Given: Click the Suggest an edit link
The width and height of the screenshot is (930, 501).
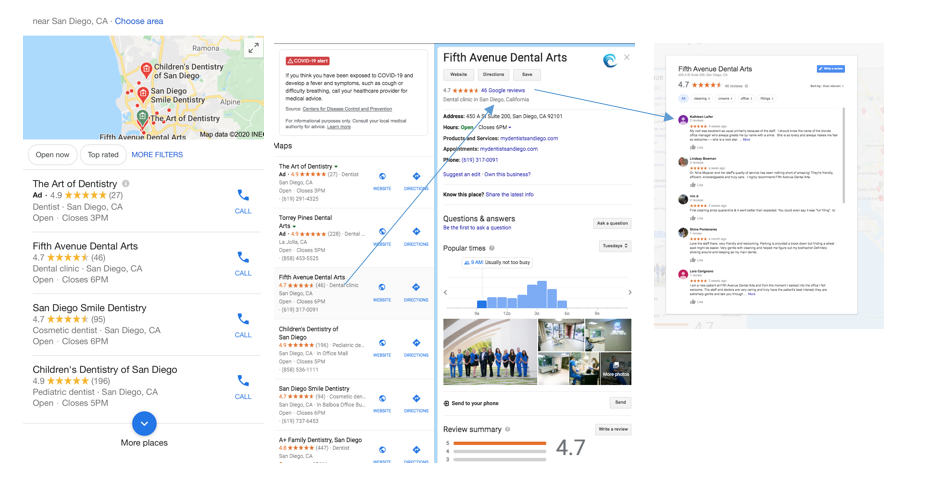Looking at the screenshot, I should [461, 174].
